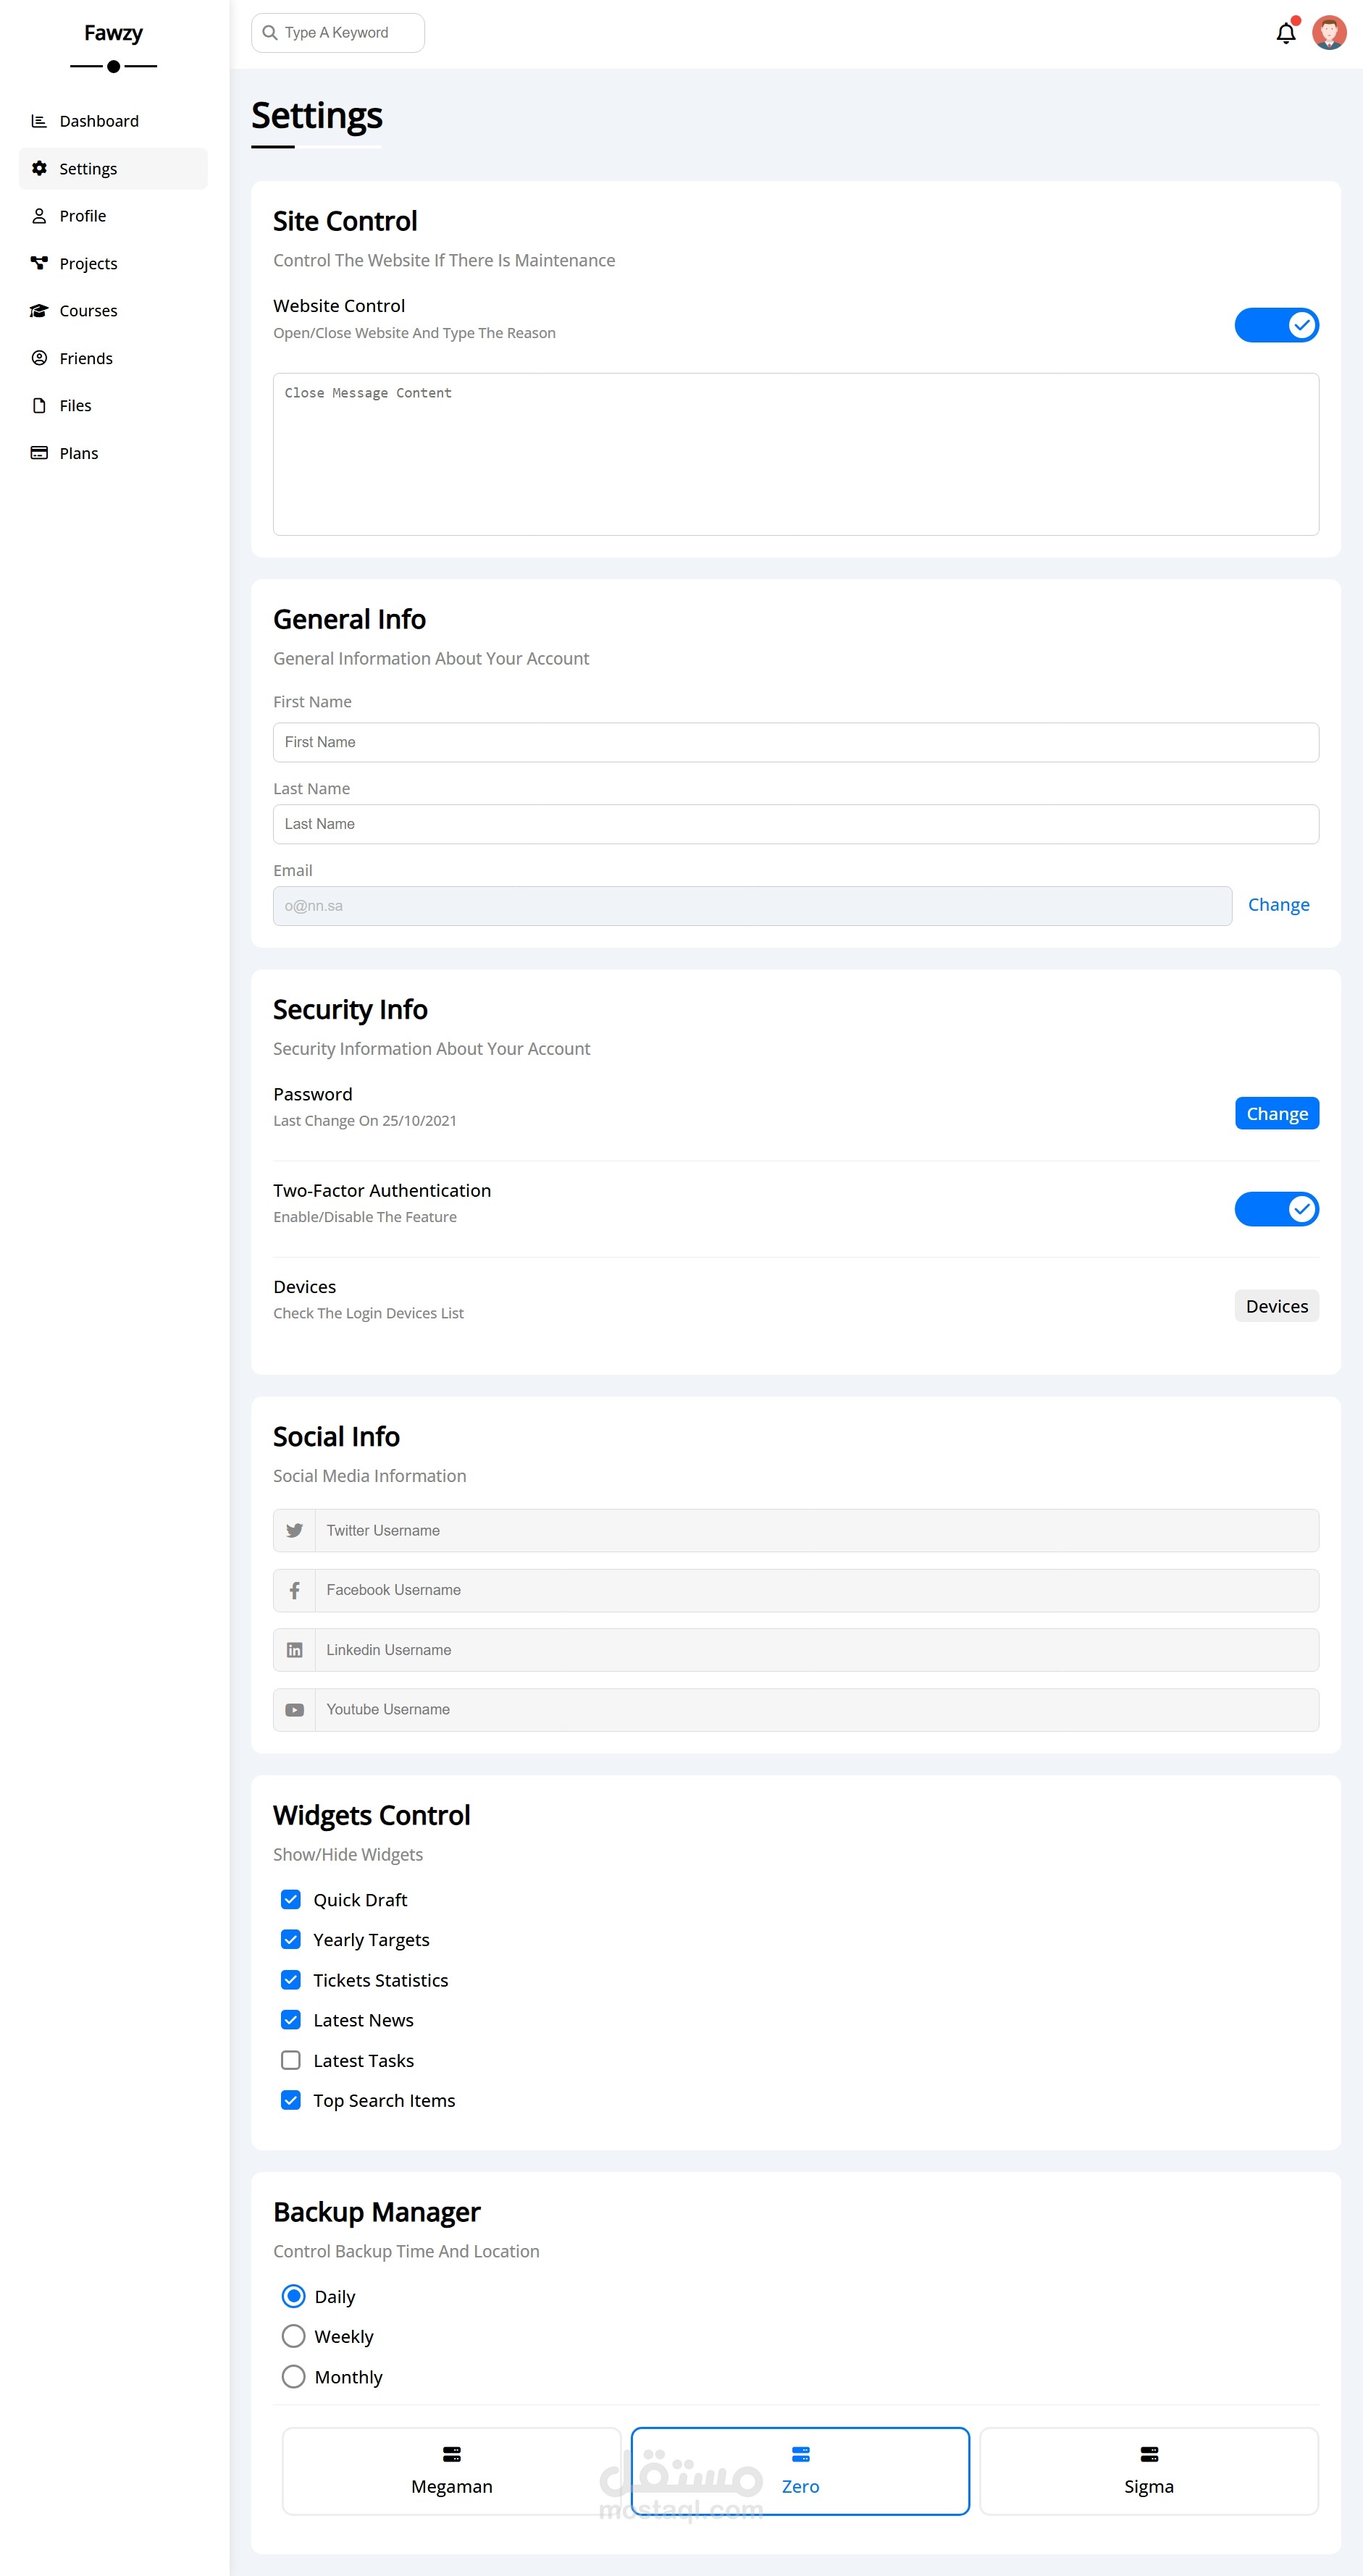The height and width of the screenshot is (2576, 1363).
Task: Choose the Monthly backup radio option
Action: [x=293, y=2376]
